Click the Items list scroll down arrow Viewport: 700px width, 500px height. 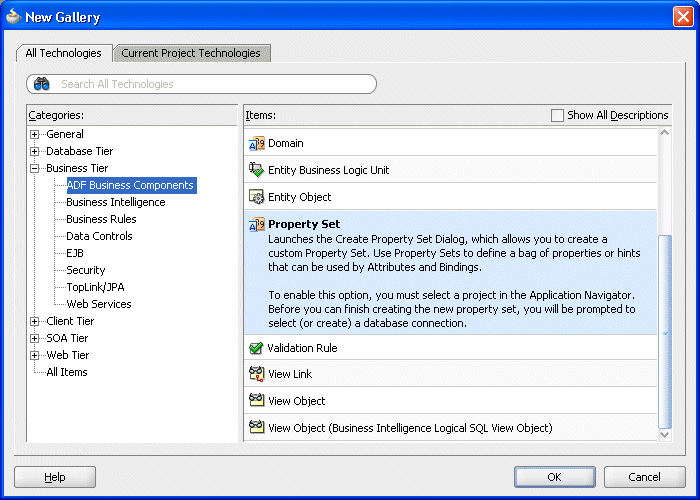coord(664,434)
